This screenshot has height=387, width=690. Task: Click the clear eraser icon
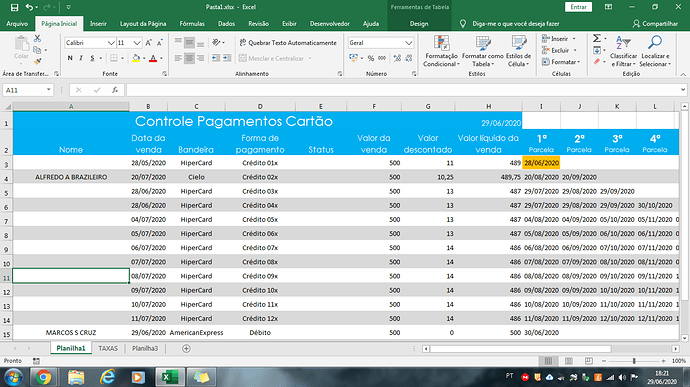tap(597, 62)
